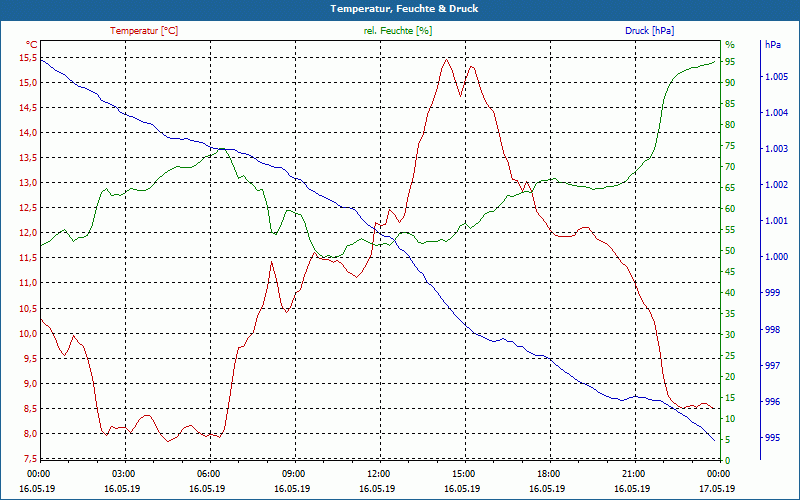Viewport: 800px width, 500px height.
Task: Click the '16.05.19' date under 06:00
Action: tap(208, 488)
